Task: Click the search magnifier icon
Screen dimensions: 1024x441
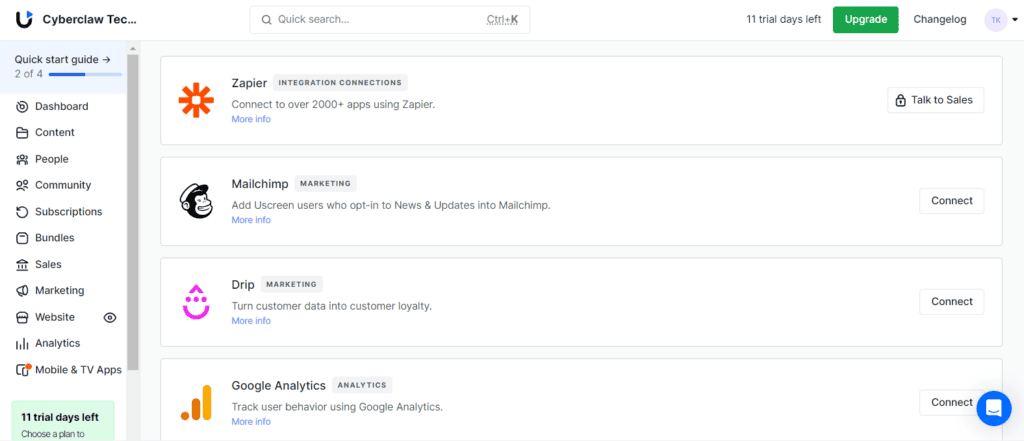Action: (x=266, y=20)
